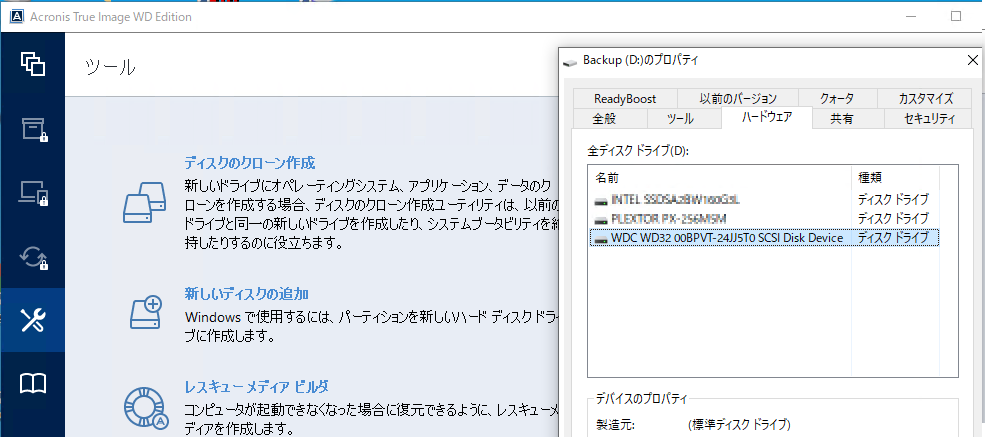Click the WDC WD32 disk drive icon
The image size is (985, 437).
[601, 238]
